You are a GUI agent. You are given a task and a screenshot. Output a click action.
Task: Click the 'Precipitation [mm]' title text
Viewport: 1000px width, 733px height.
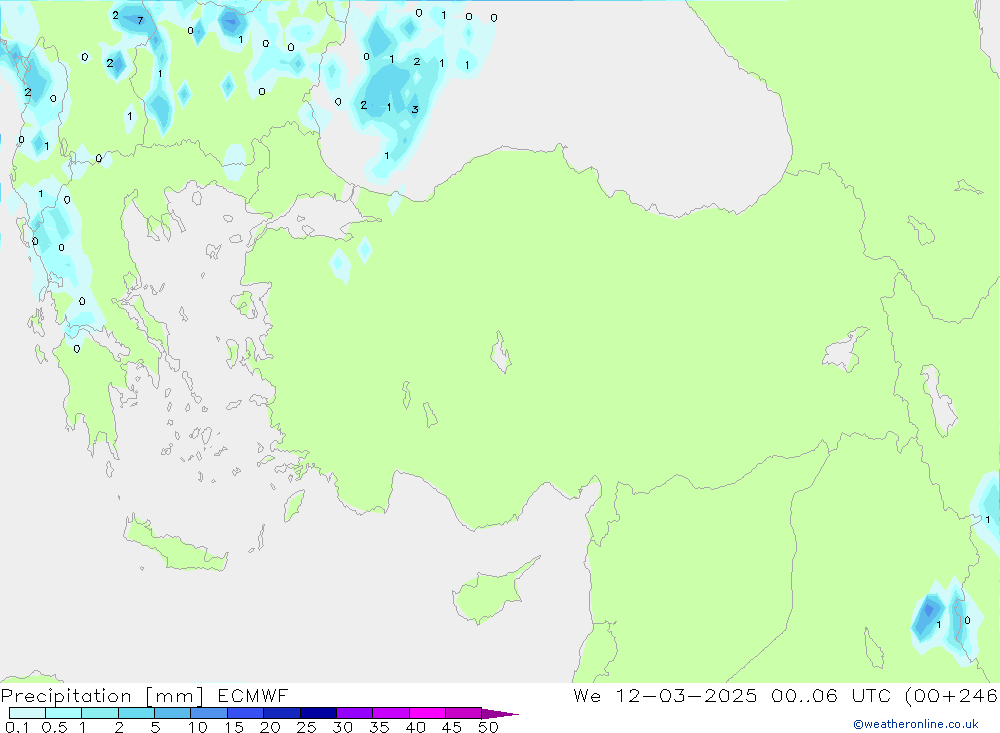[x=102, y=696]
